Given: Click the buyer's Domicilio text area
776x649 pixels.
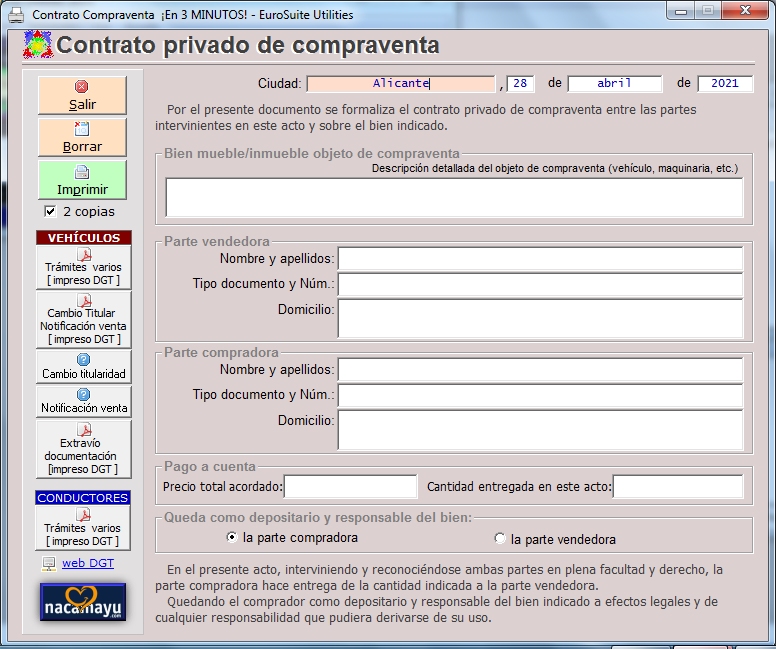Looking at the screenshot, I should pos(540,430).
